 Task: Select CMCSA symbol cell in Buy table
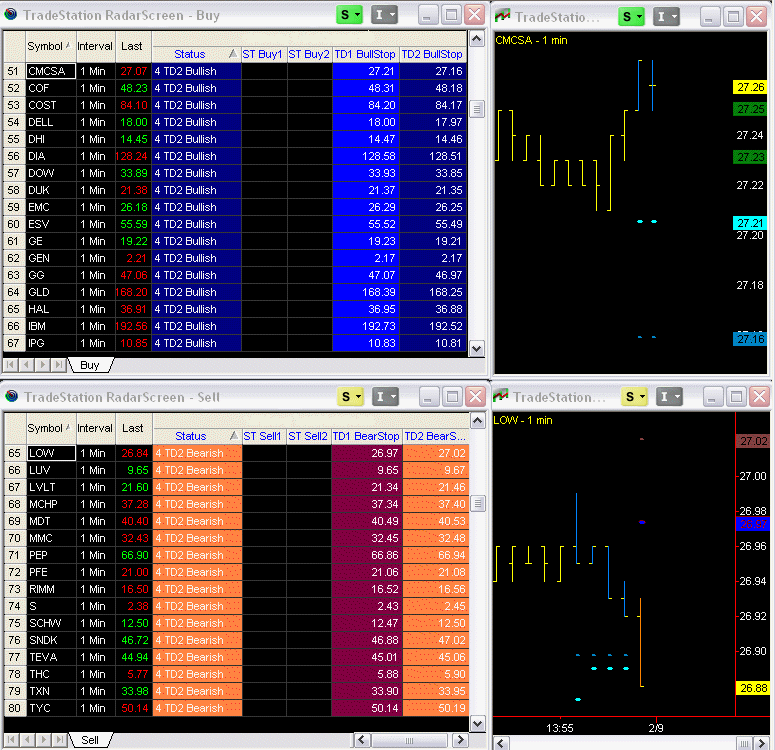pyautogui.click(x=51, y=71)
